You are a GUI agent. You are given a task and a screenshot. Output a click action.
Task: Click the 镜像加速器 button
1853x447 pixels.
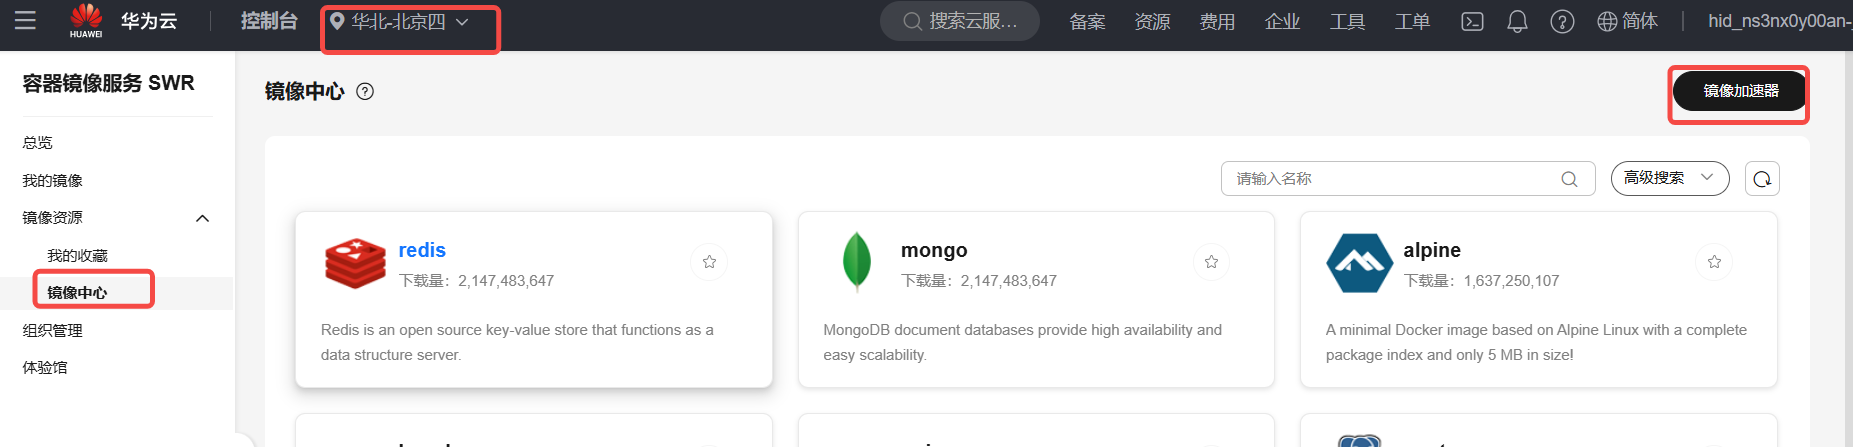(1740, 91)
